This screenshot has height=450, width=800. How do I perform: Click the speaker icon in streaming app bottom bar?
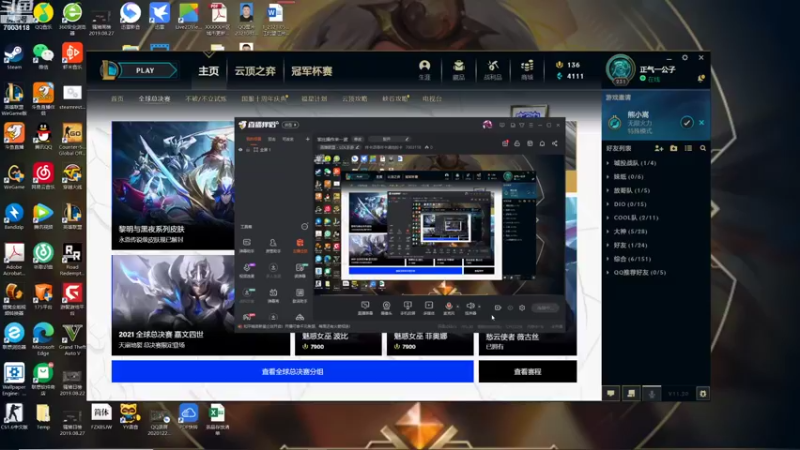pyautogui.click(x=470, y=307)
